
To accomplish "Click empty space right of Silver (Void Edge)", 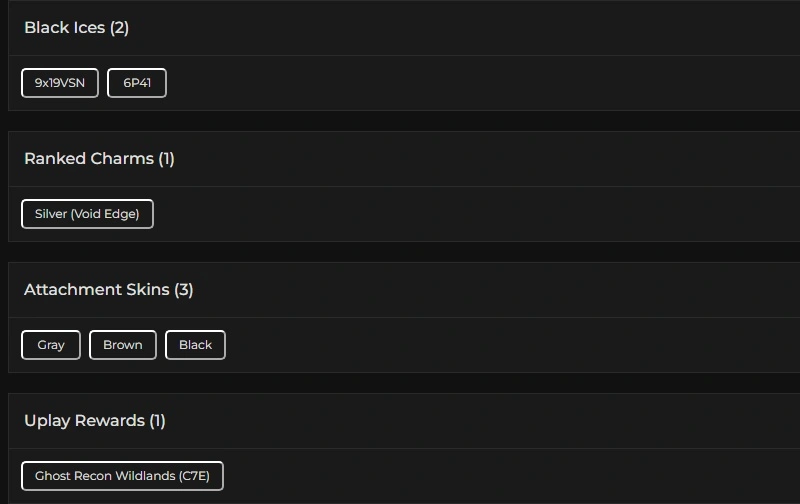I will [450, 214].
